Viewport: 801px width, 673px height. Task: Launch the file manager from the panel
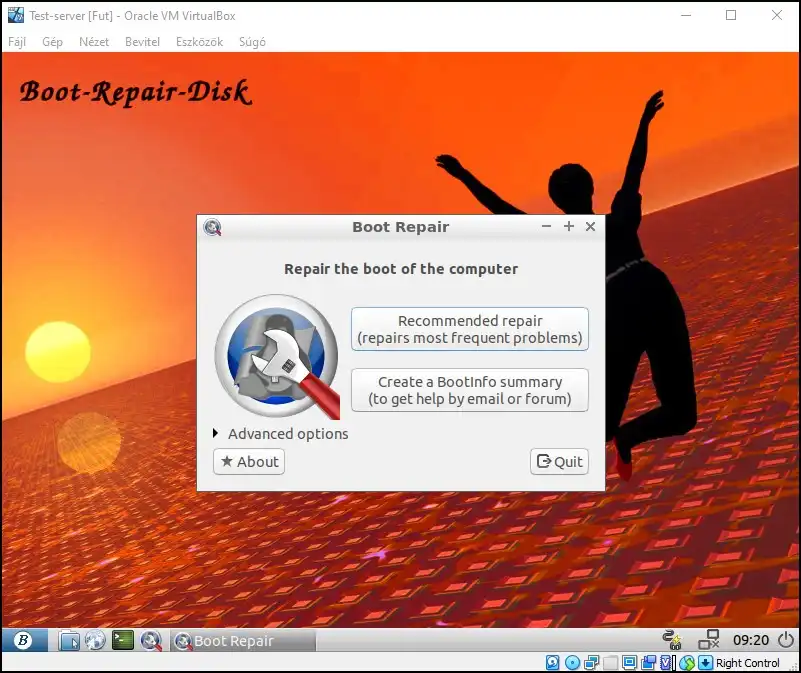pos(69,640)
